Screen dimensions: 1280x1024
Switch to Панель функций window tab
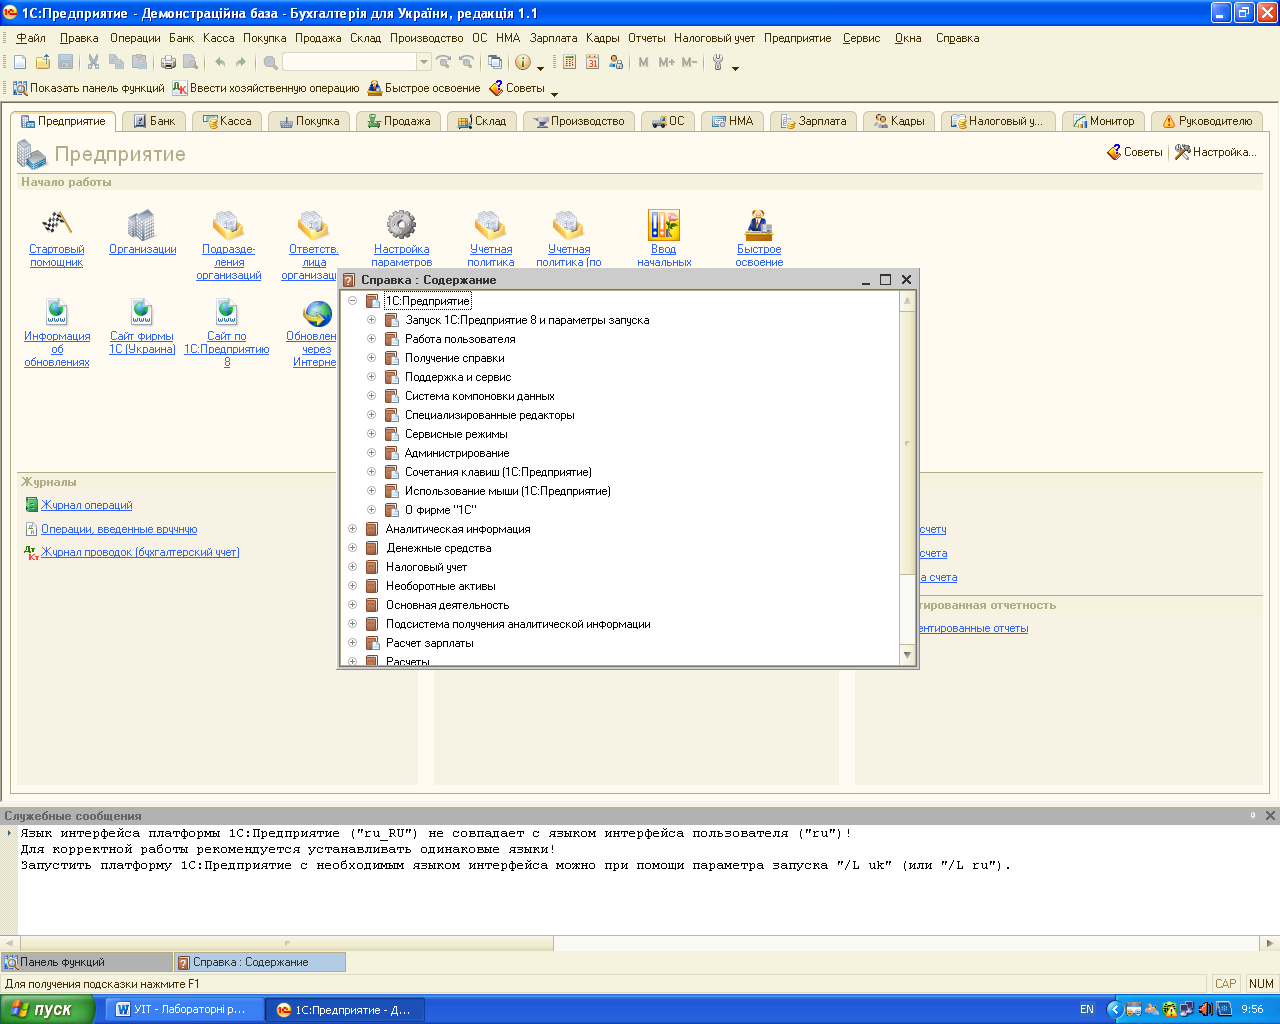pyautogui.click(x=86, y=962)
